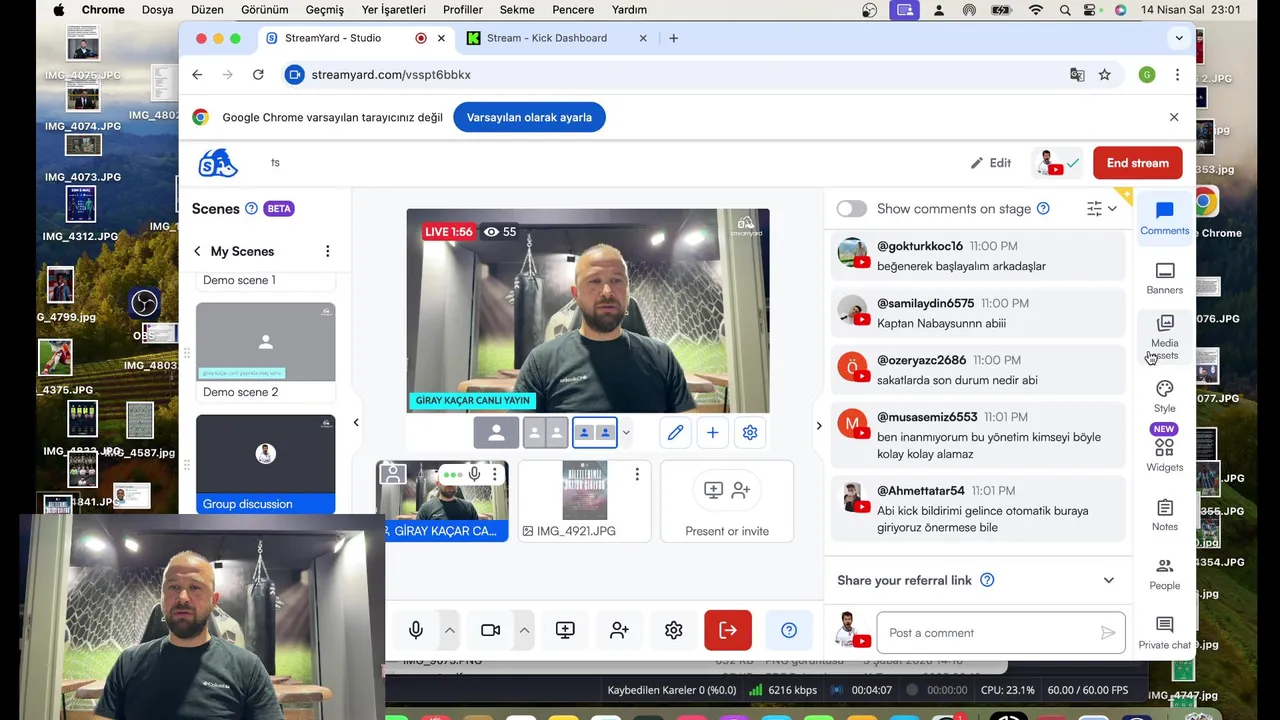
Task: Open the Görünüm menu
Action: coord(264,10)
